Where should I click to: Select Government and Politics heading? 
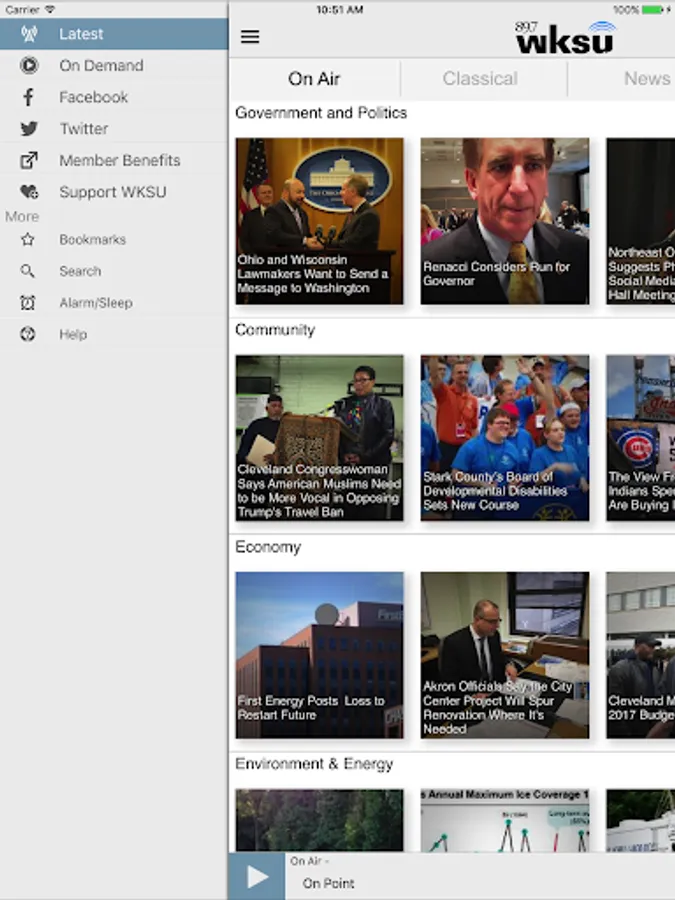(321, 112)
